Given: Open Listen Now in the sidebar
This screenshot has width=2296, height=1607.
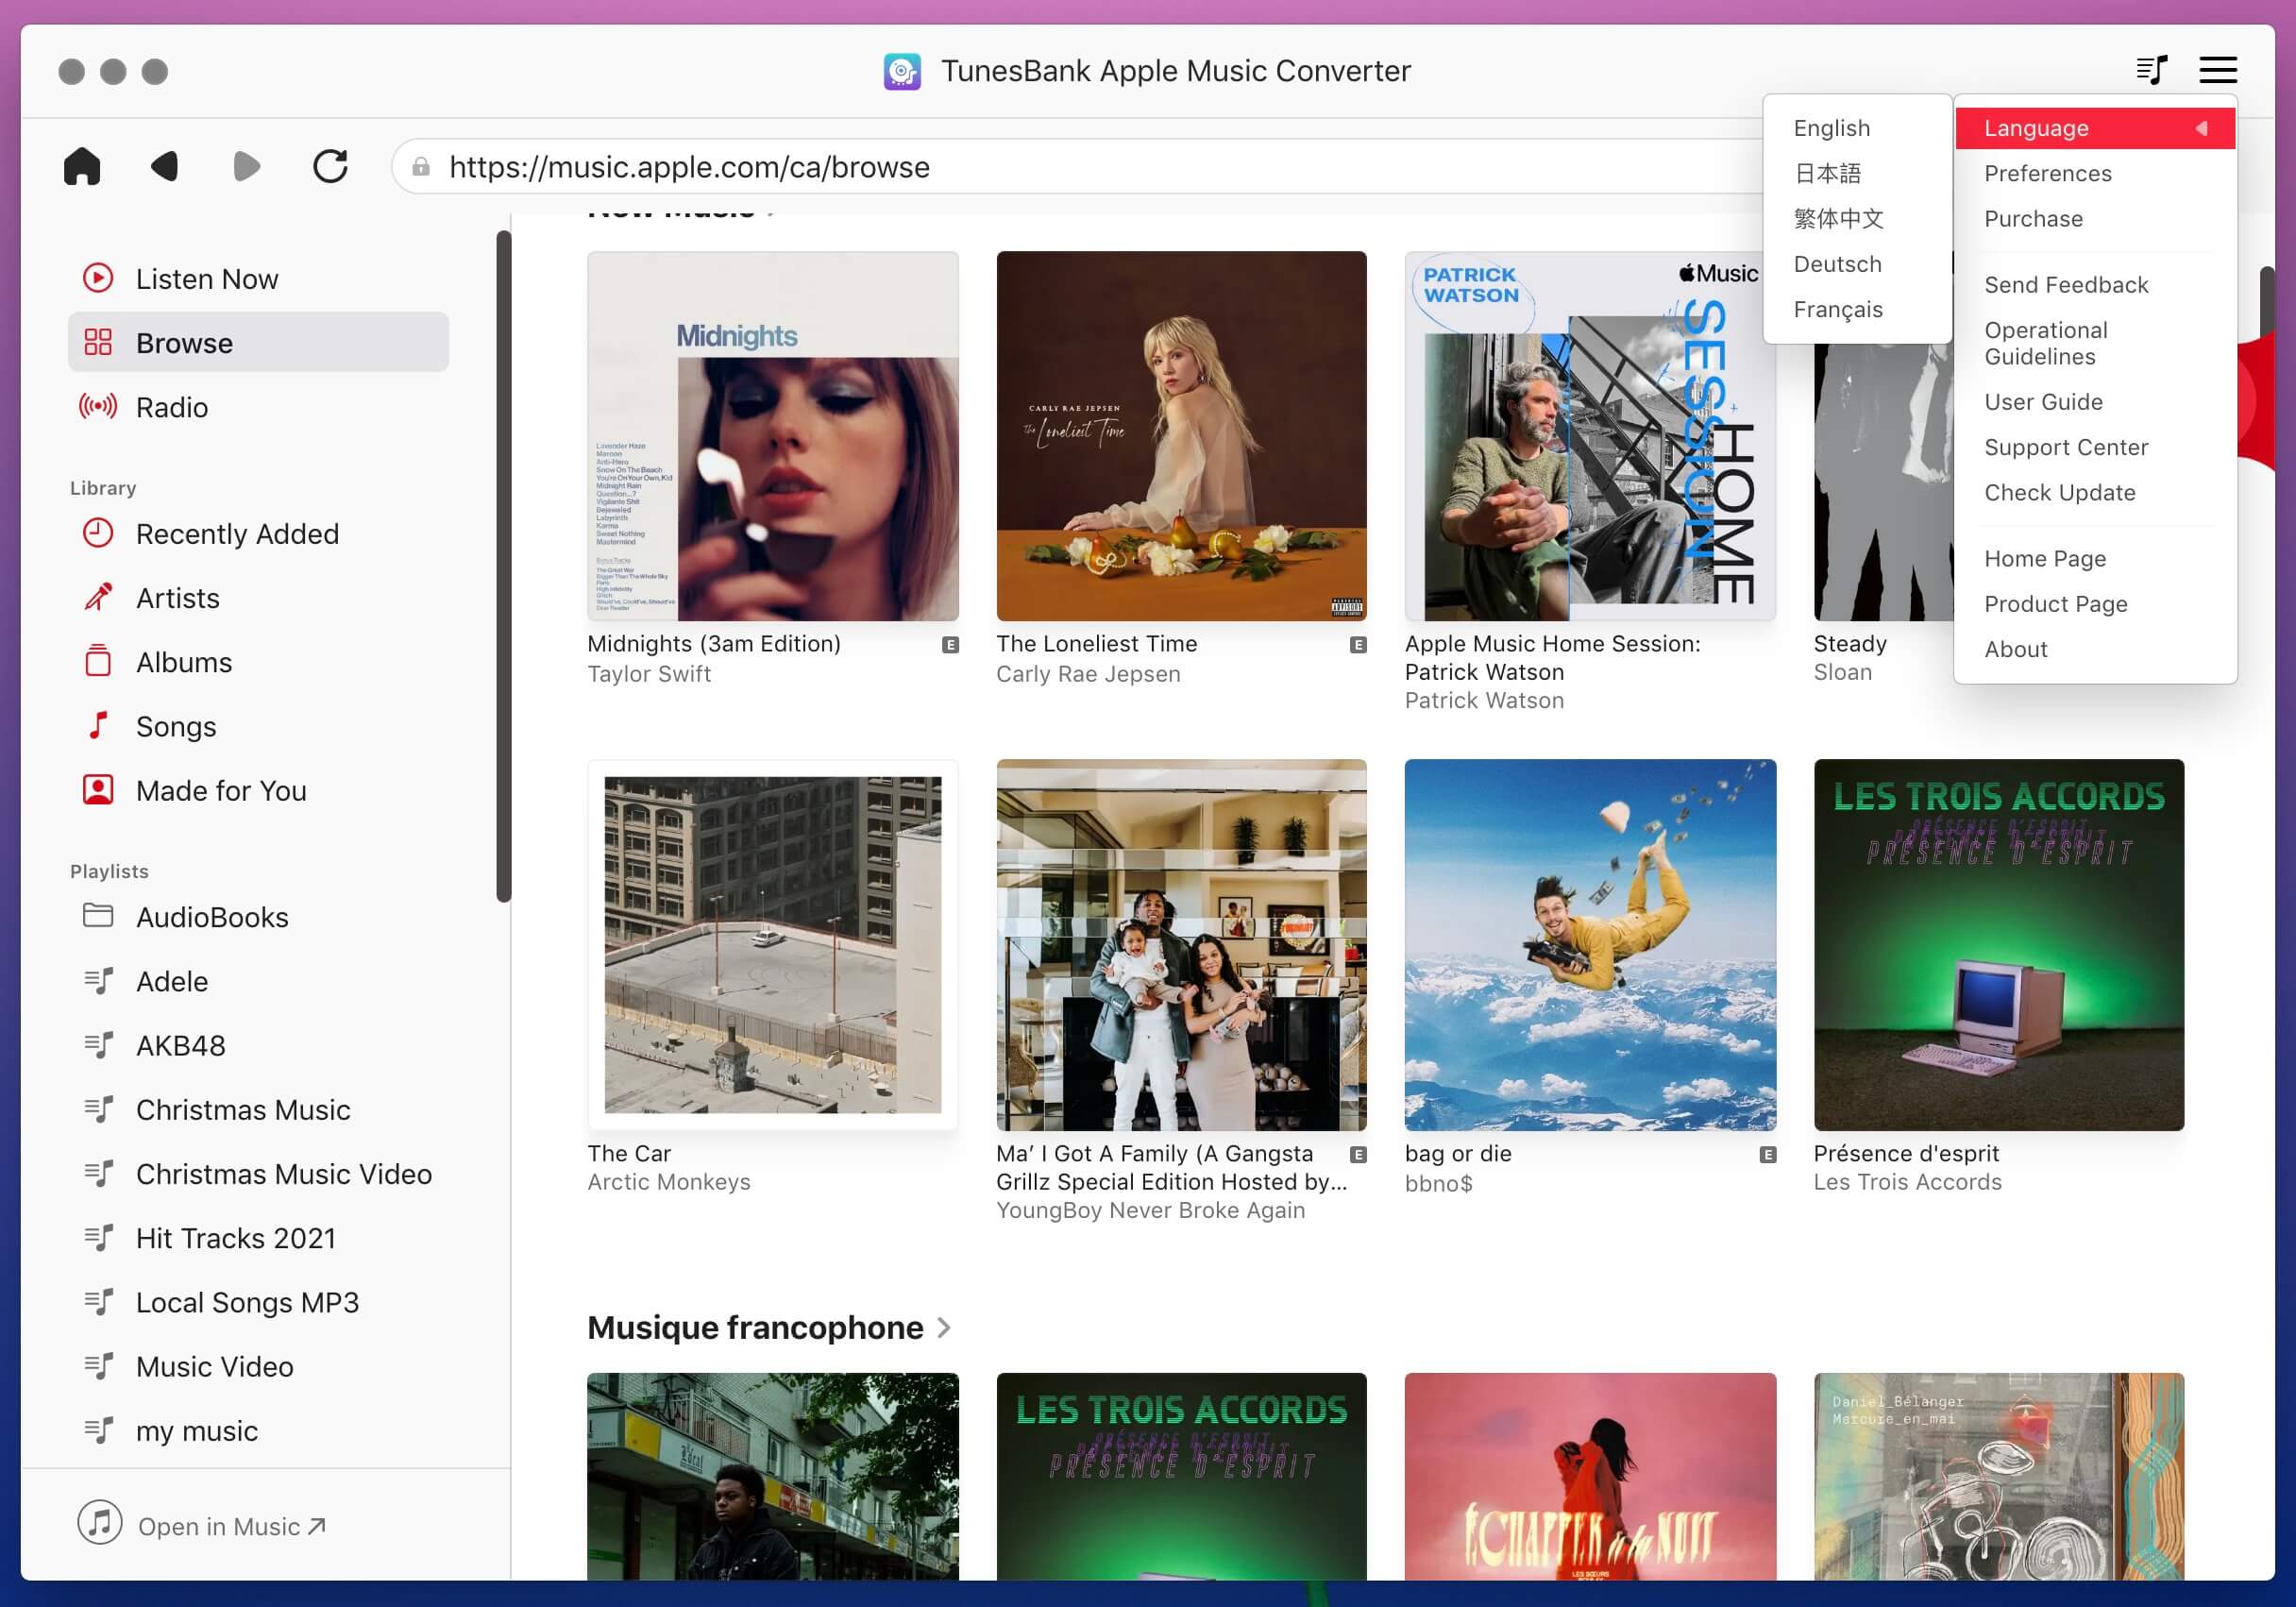Looking at the screenshot, I should tap(258, 279).
